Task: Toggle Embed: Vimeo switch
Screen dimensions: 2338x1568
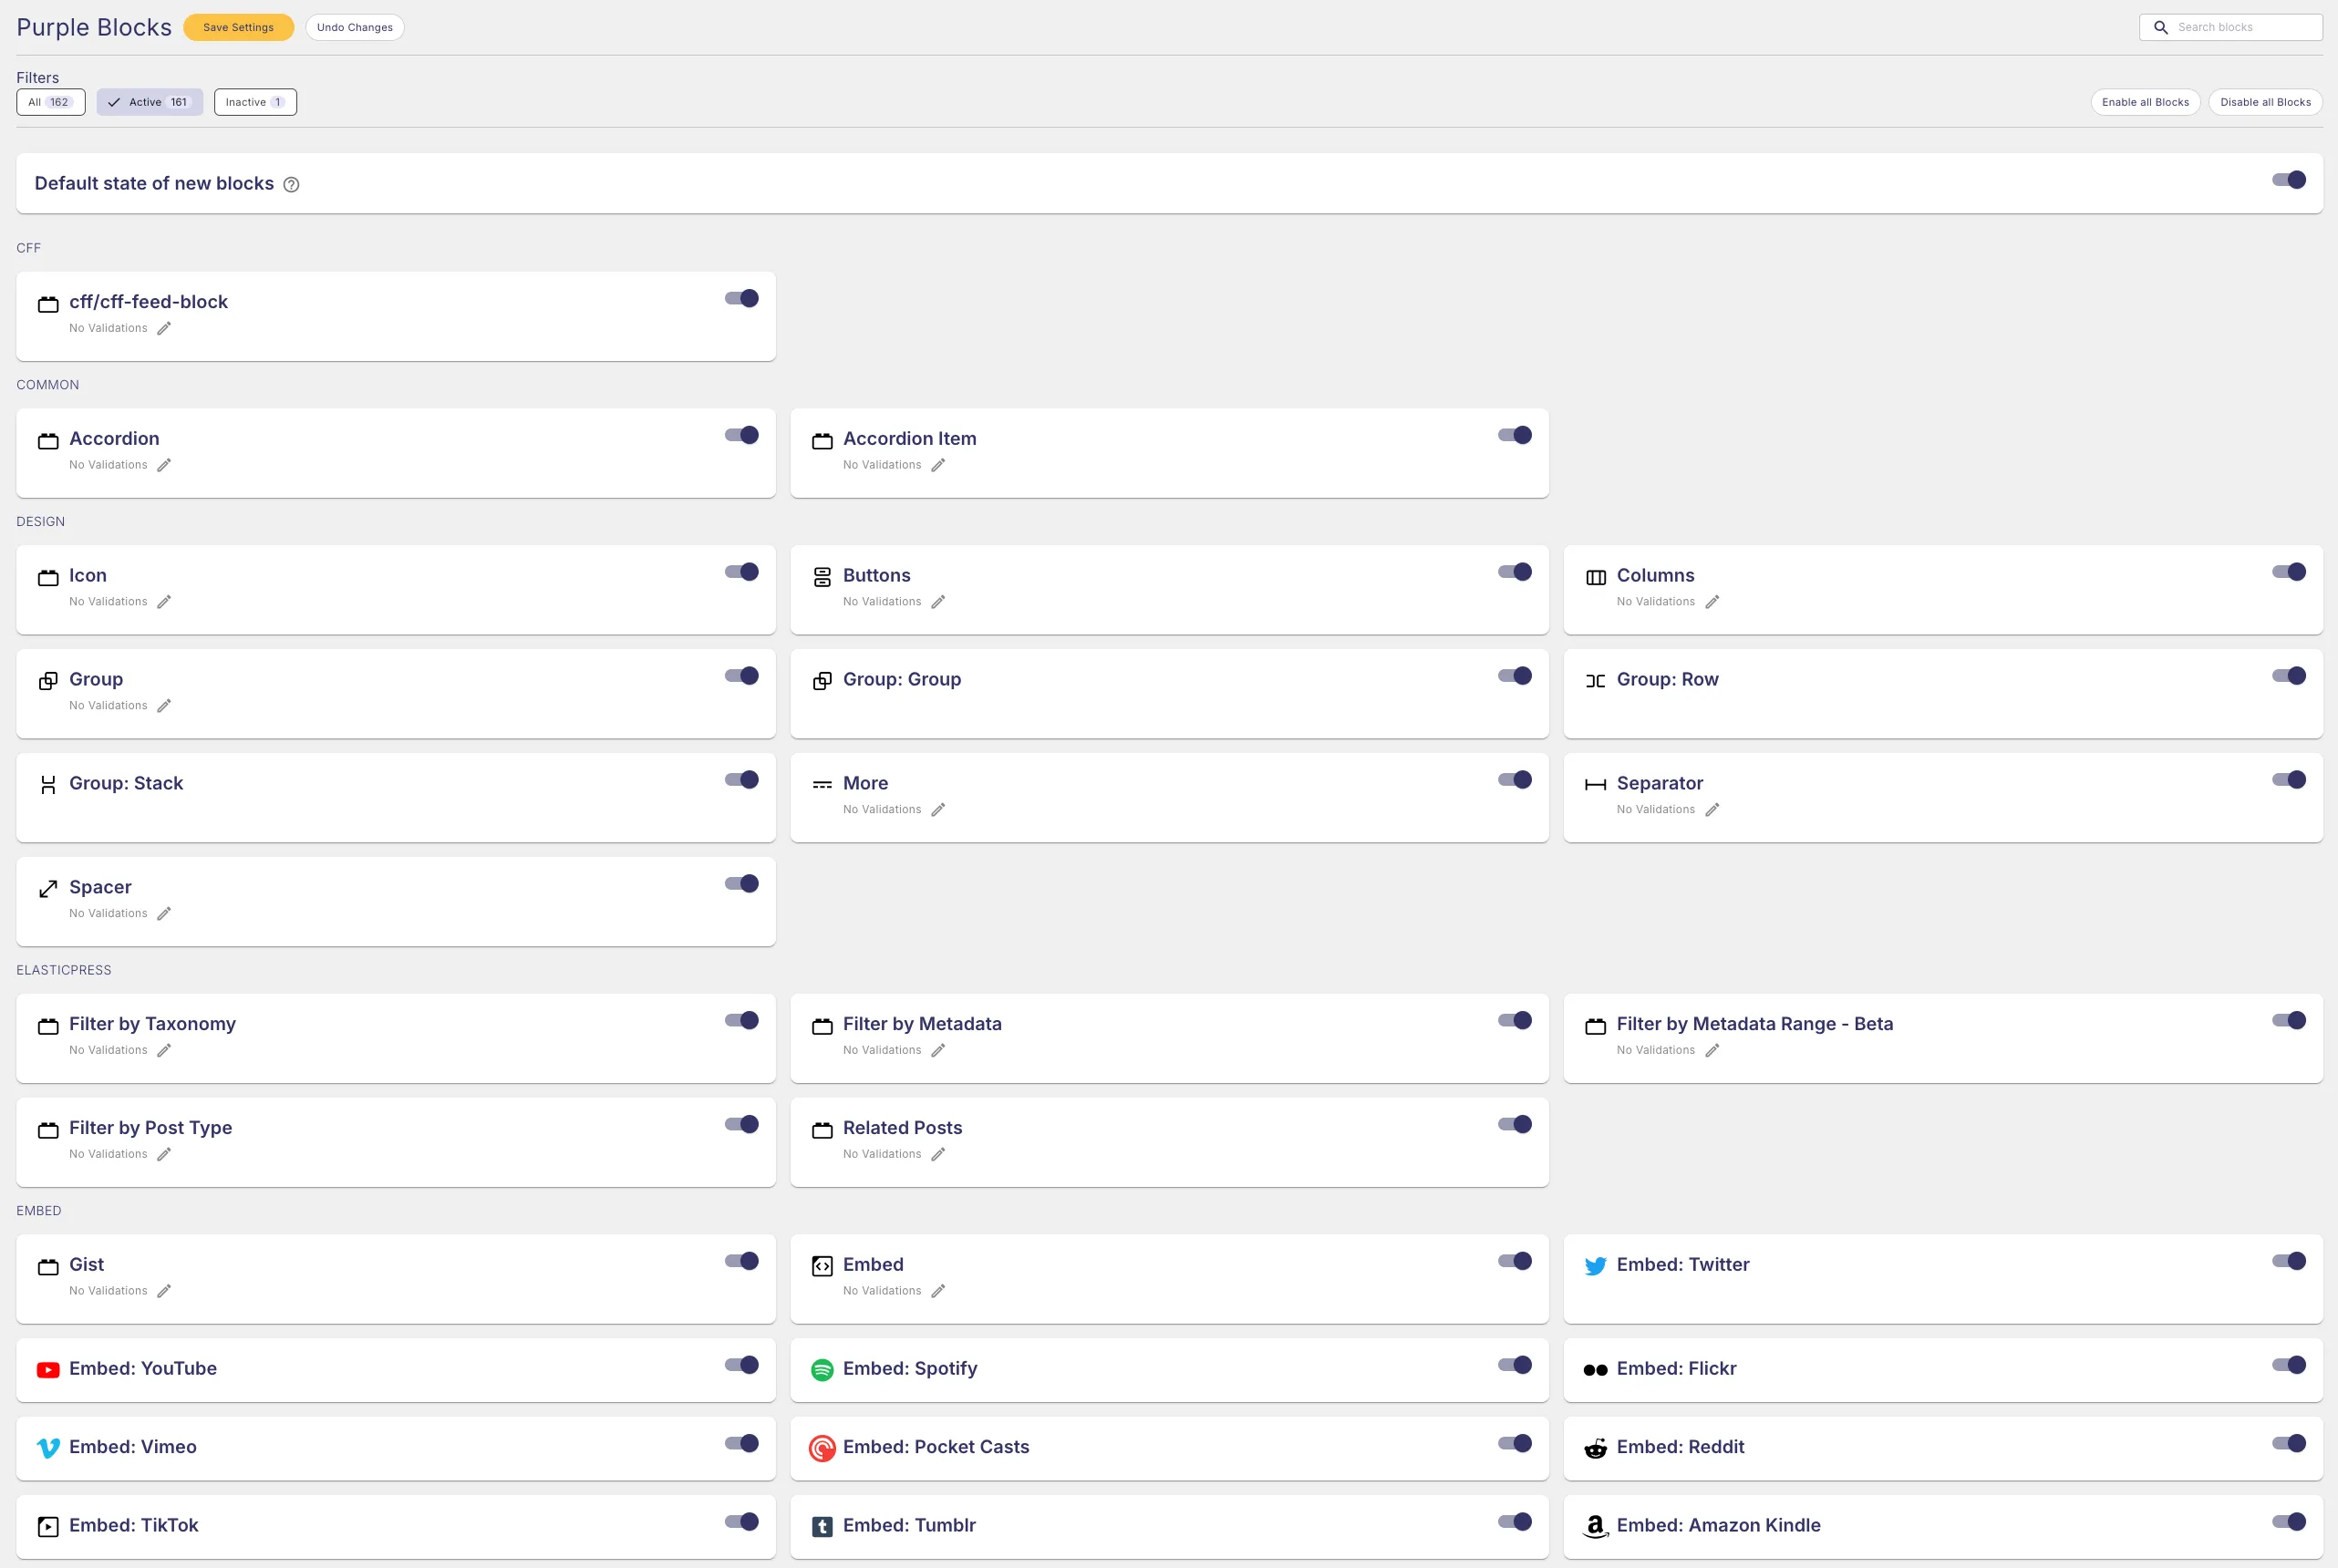Action: coord(742,1443)
